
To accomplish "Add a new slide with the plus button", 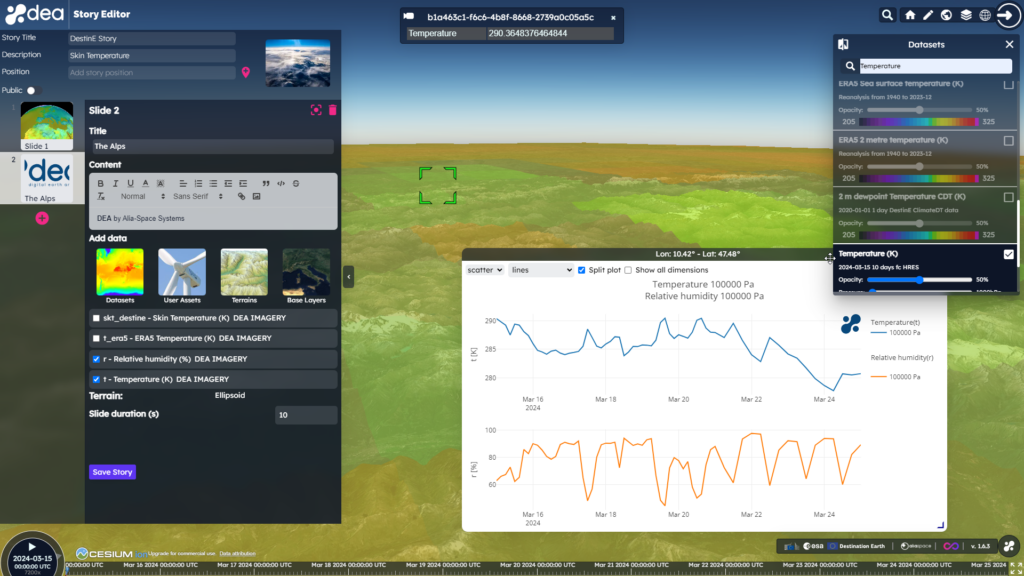I will (x=42, y=218).
